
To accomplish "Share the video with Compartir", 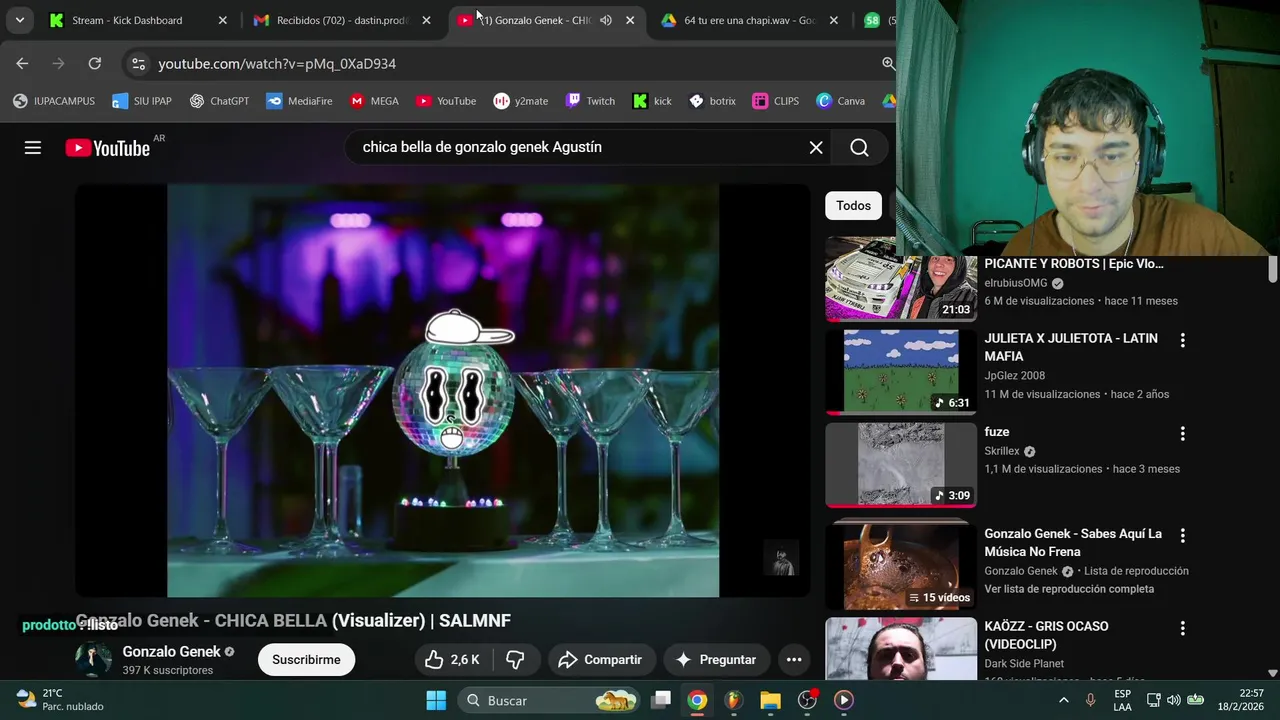I will tap(600, 660).
